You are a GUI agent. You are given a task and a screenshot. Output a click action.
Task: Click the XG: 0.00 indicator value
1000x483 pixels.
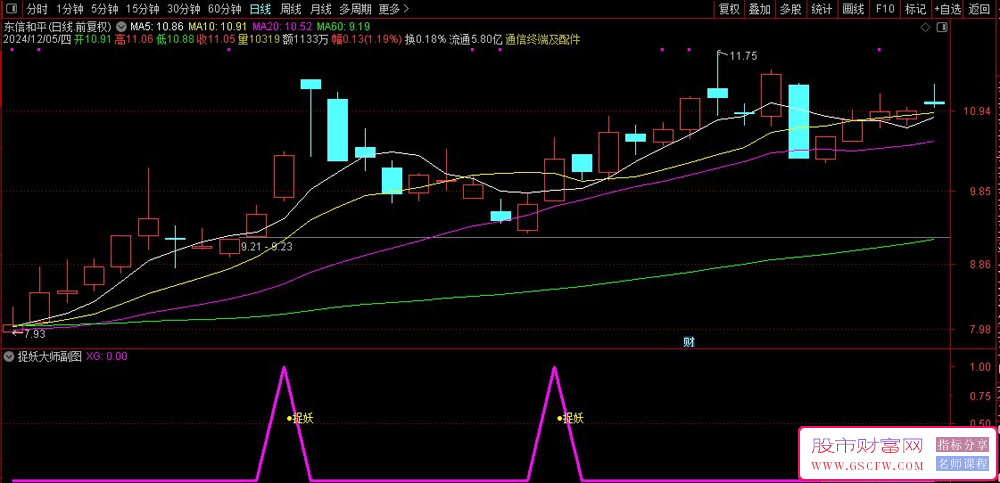point(107,357)
